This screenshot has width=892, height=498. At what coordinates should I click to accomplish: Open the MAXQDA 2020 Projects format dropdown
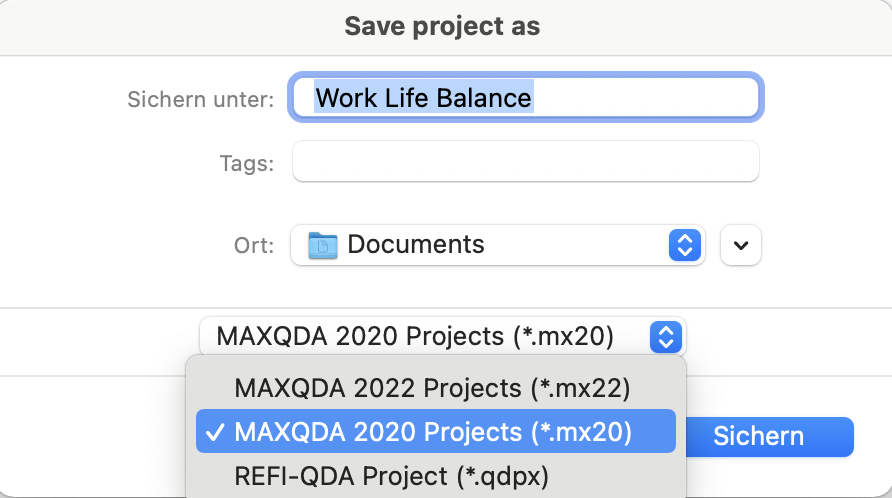442,336
